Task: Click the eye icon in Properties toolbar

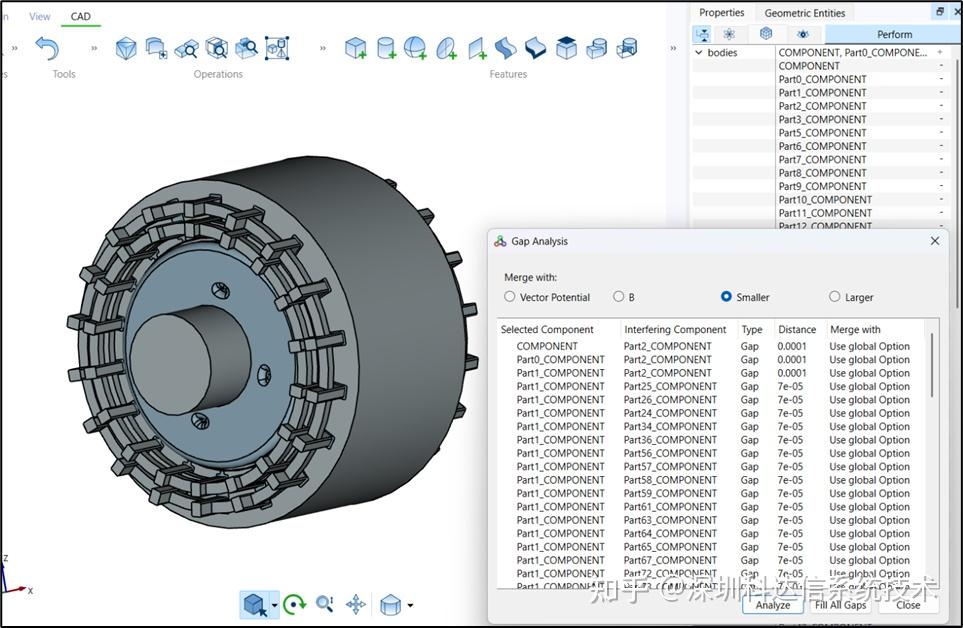Action: click(x=803, y=34)
